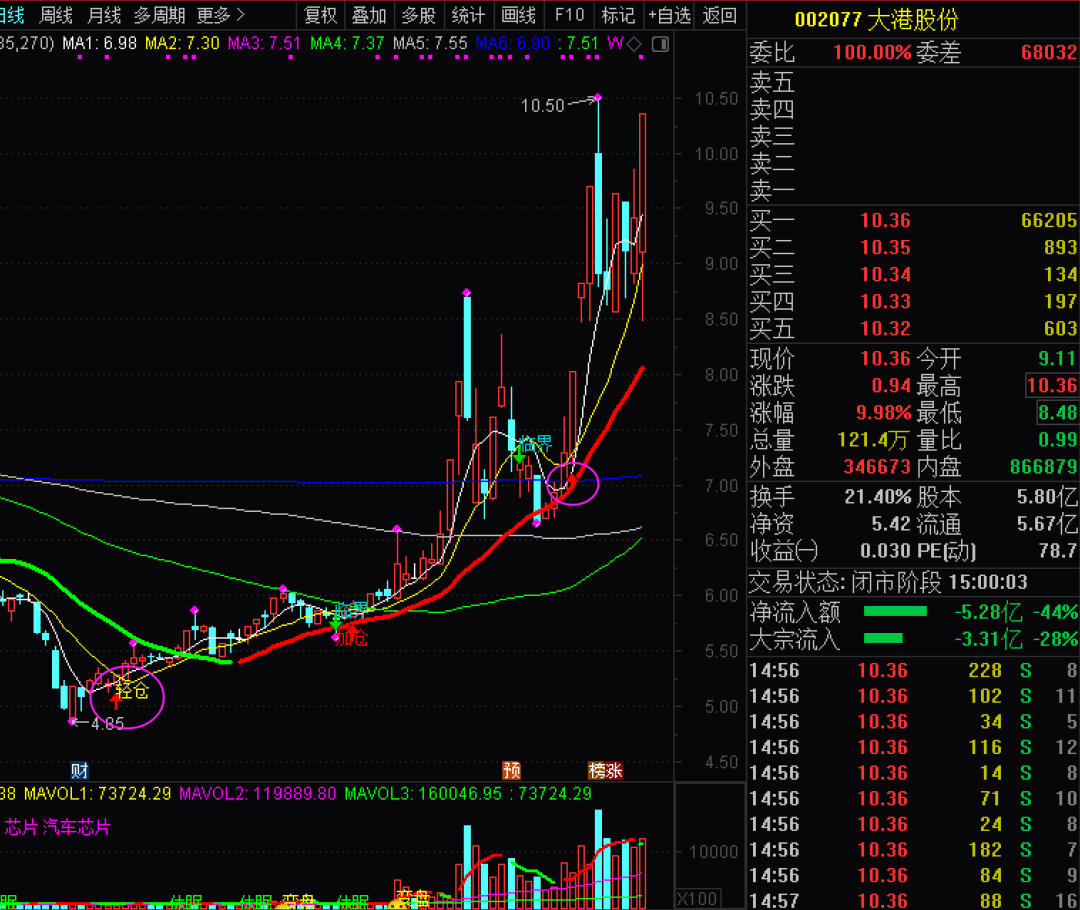Click the 买五 bid price 10.32
This screenshot has width=1080, height=910.
click(885, 328)
